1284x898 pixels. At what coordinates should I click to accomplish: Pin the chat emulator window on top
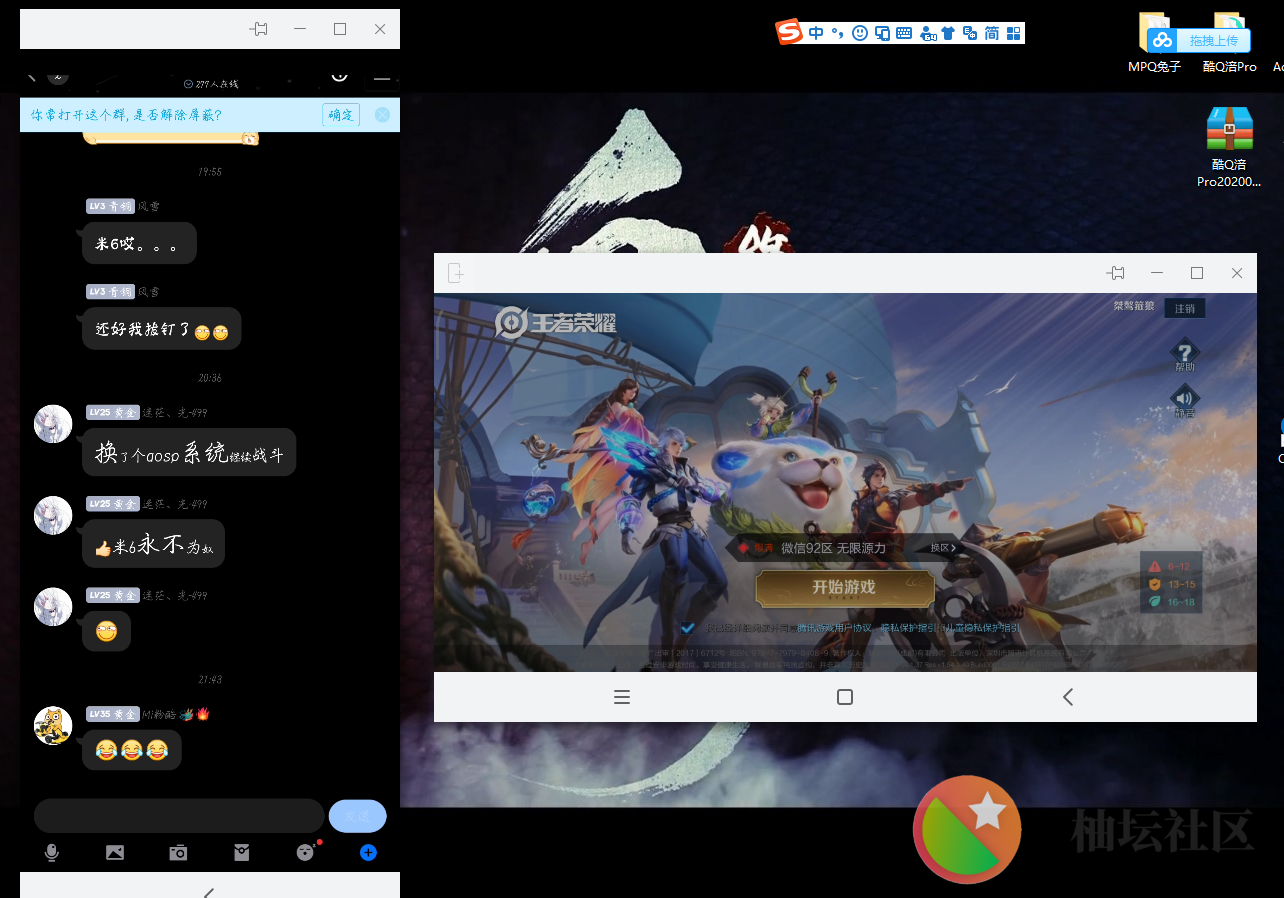click(x=259, y=29)
